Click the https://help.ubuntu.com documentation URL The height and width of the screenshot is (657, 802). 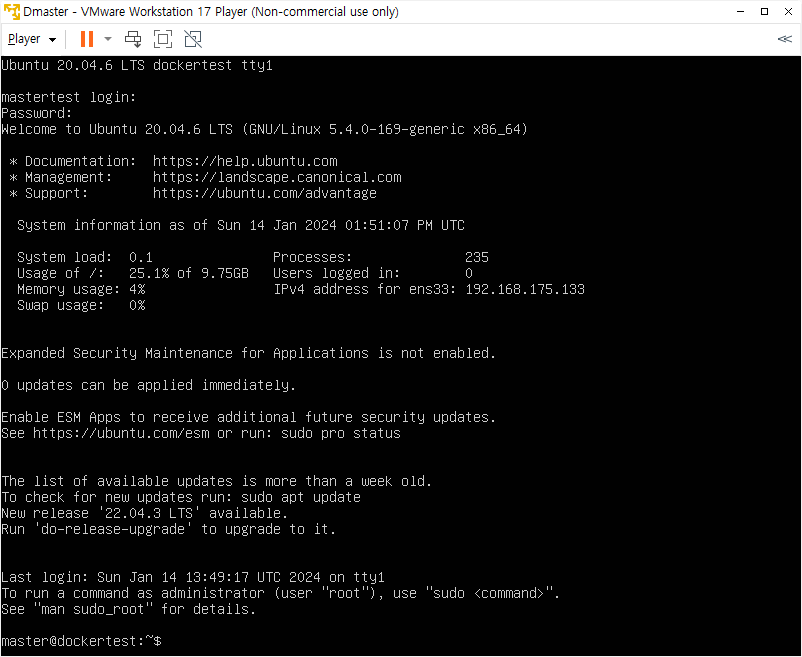[245, 161]
